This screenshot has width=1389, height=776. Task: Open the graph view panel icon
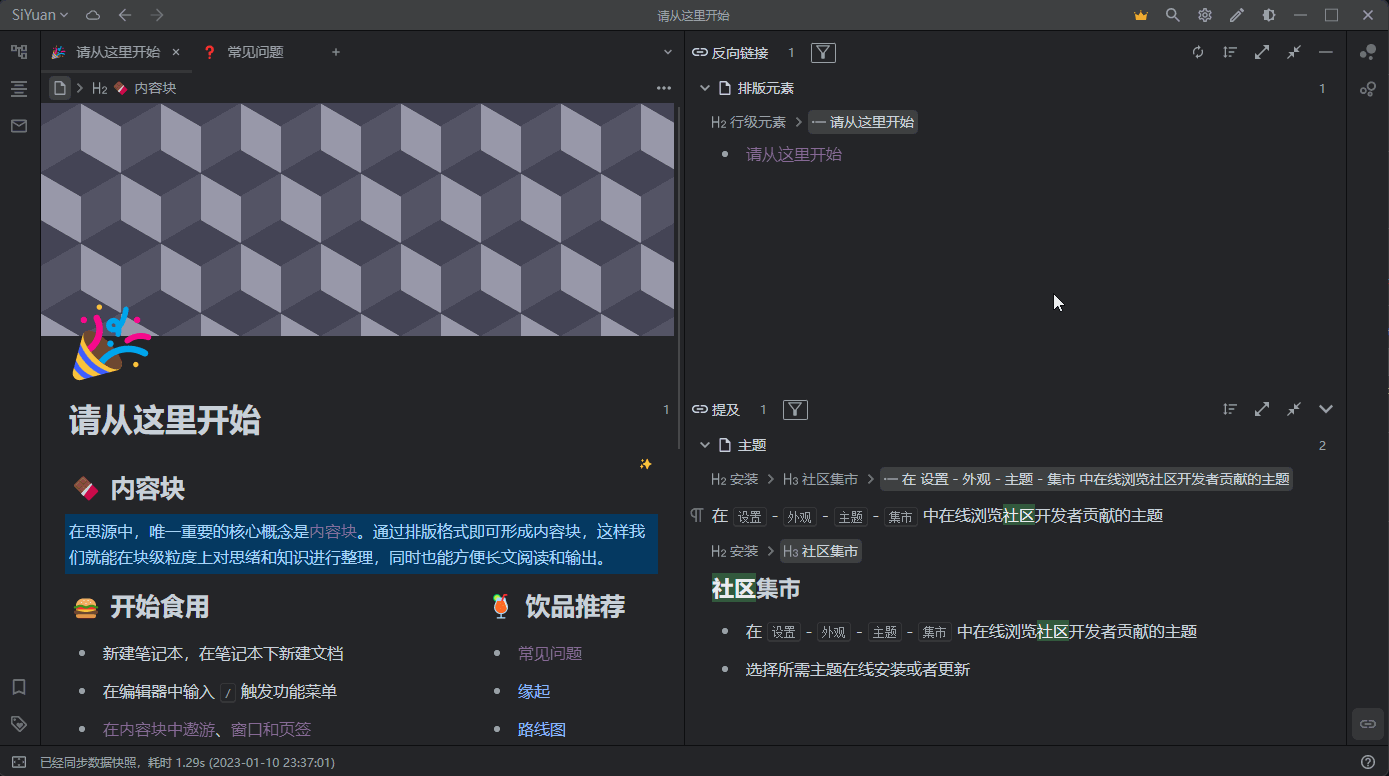[x=1368, y=52]
